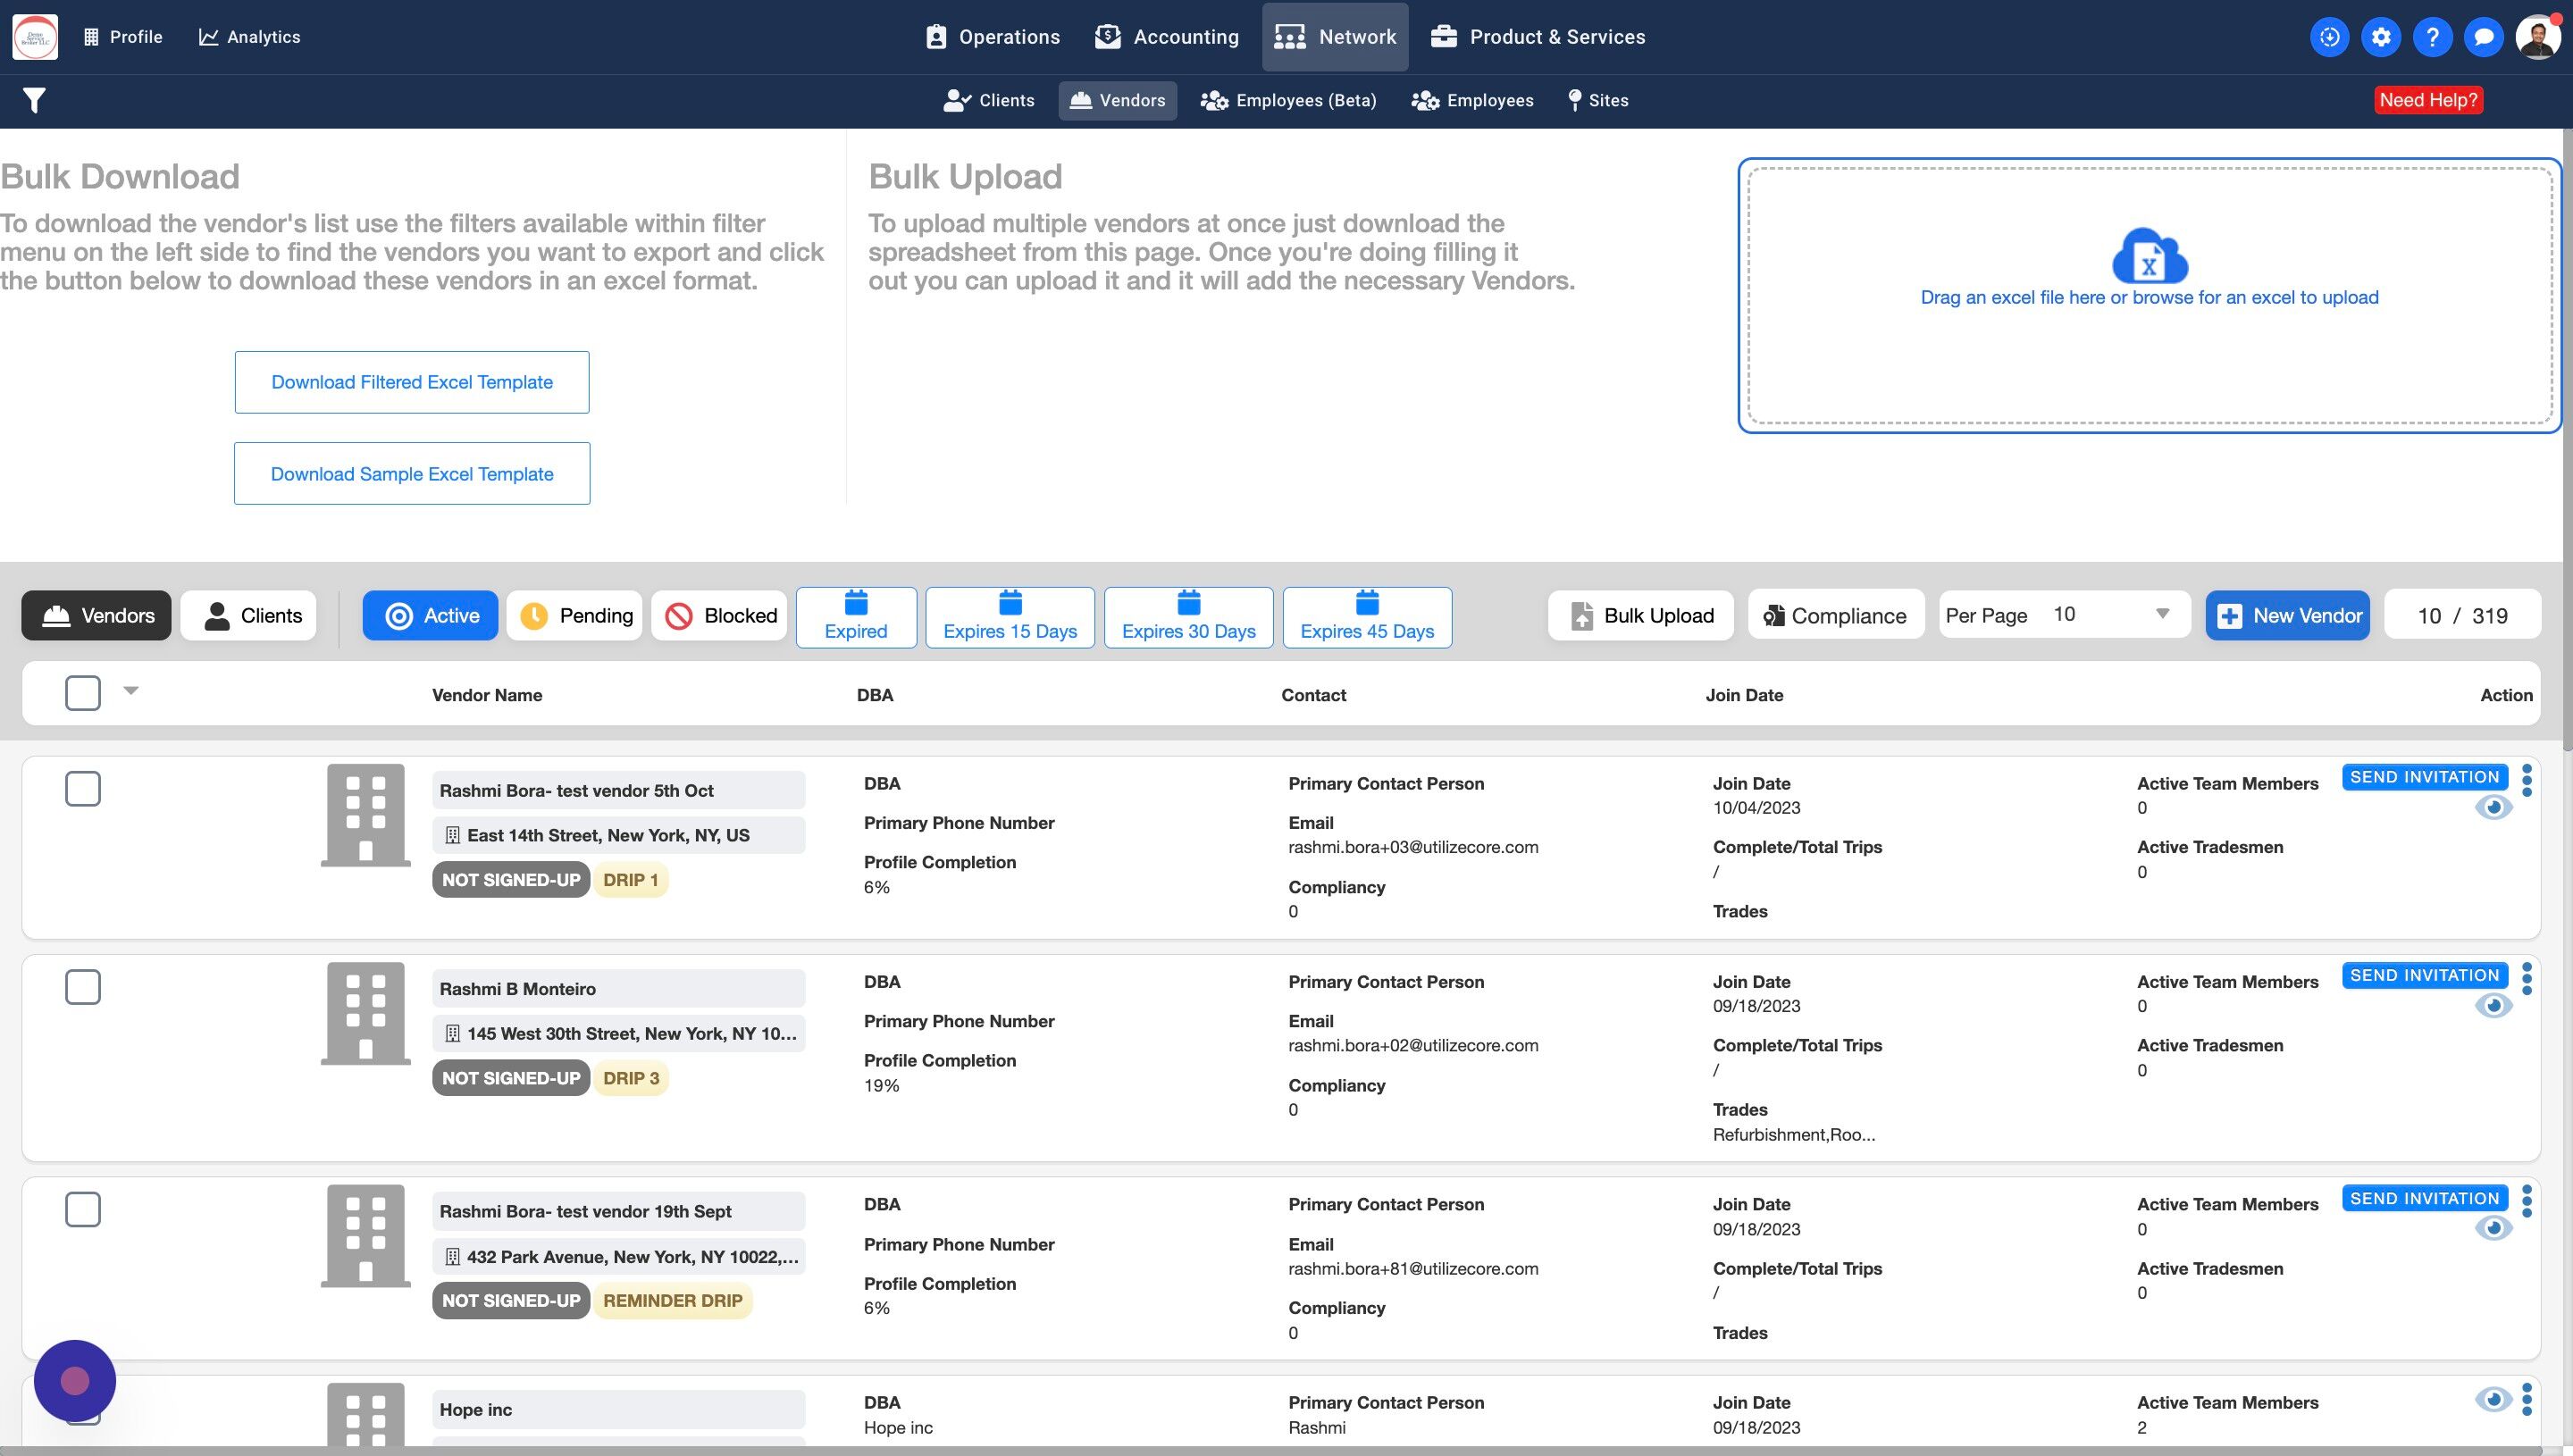Tick checkbox for 19th Sept test vendor
This screenshot has height=1456, width=2573.
pyautogui.click(x=83, y=1210)
